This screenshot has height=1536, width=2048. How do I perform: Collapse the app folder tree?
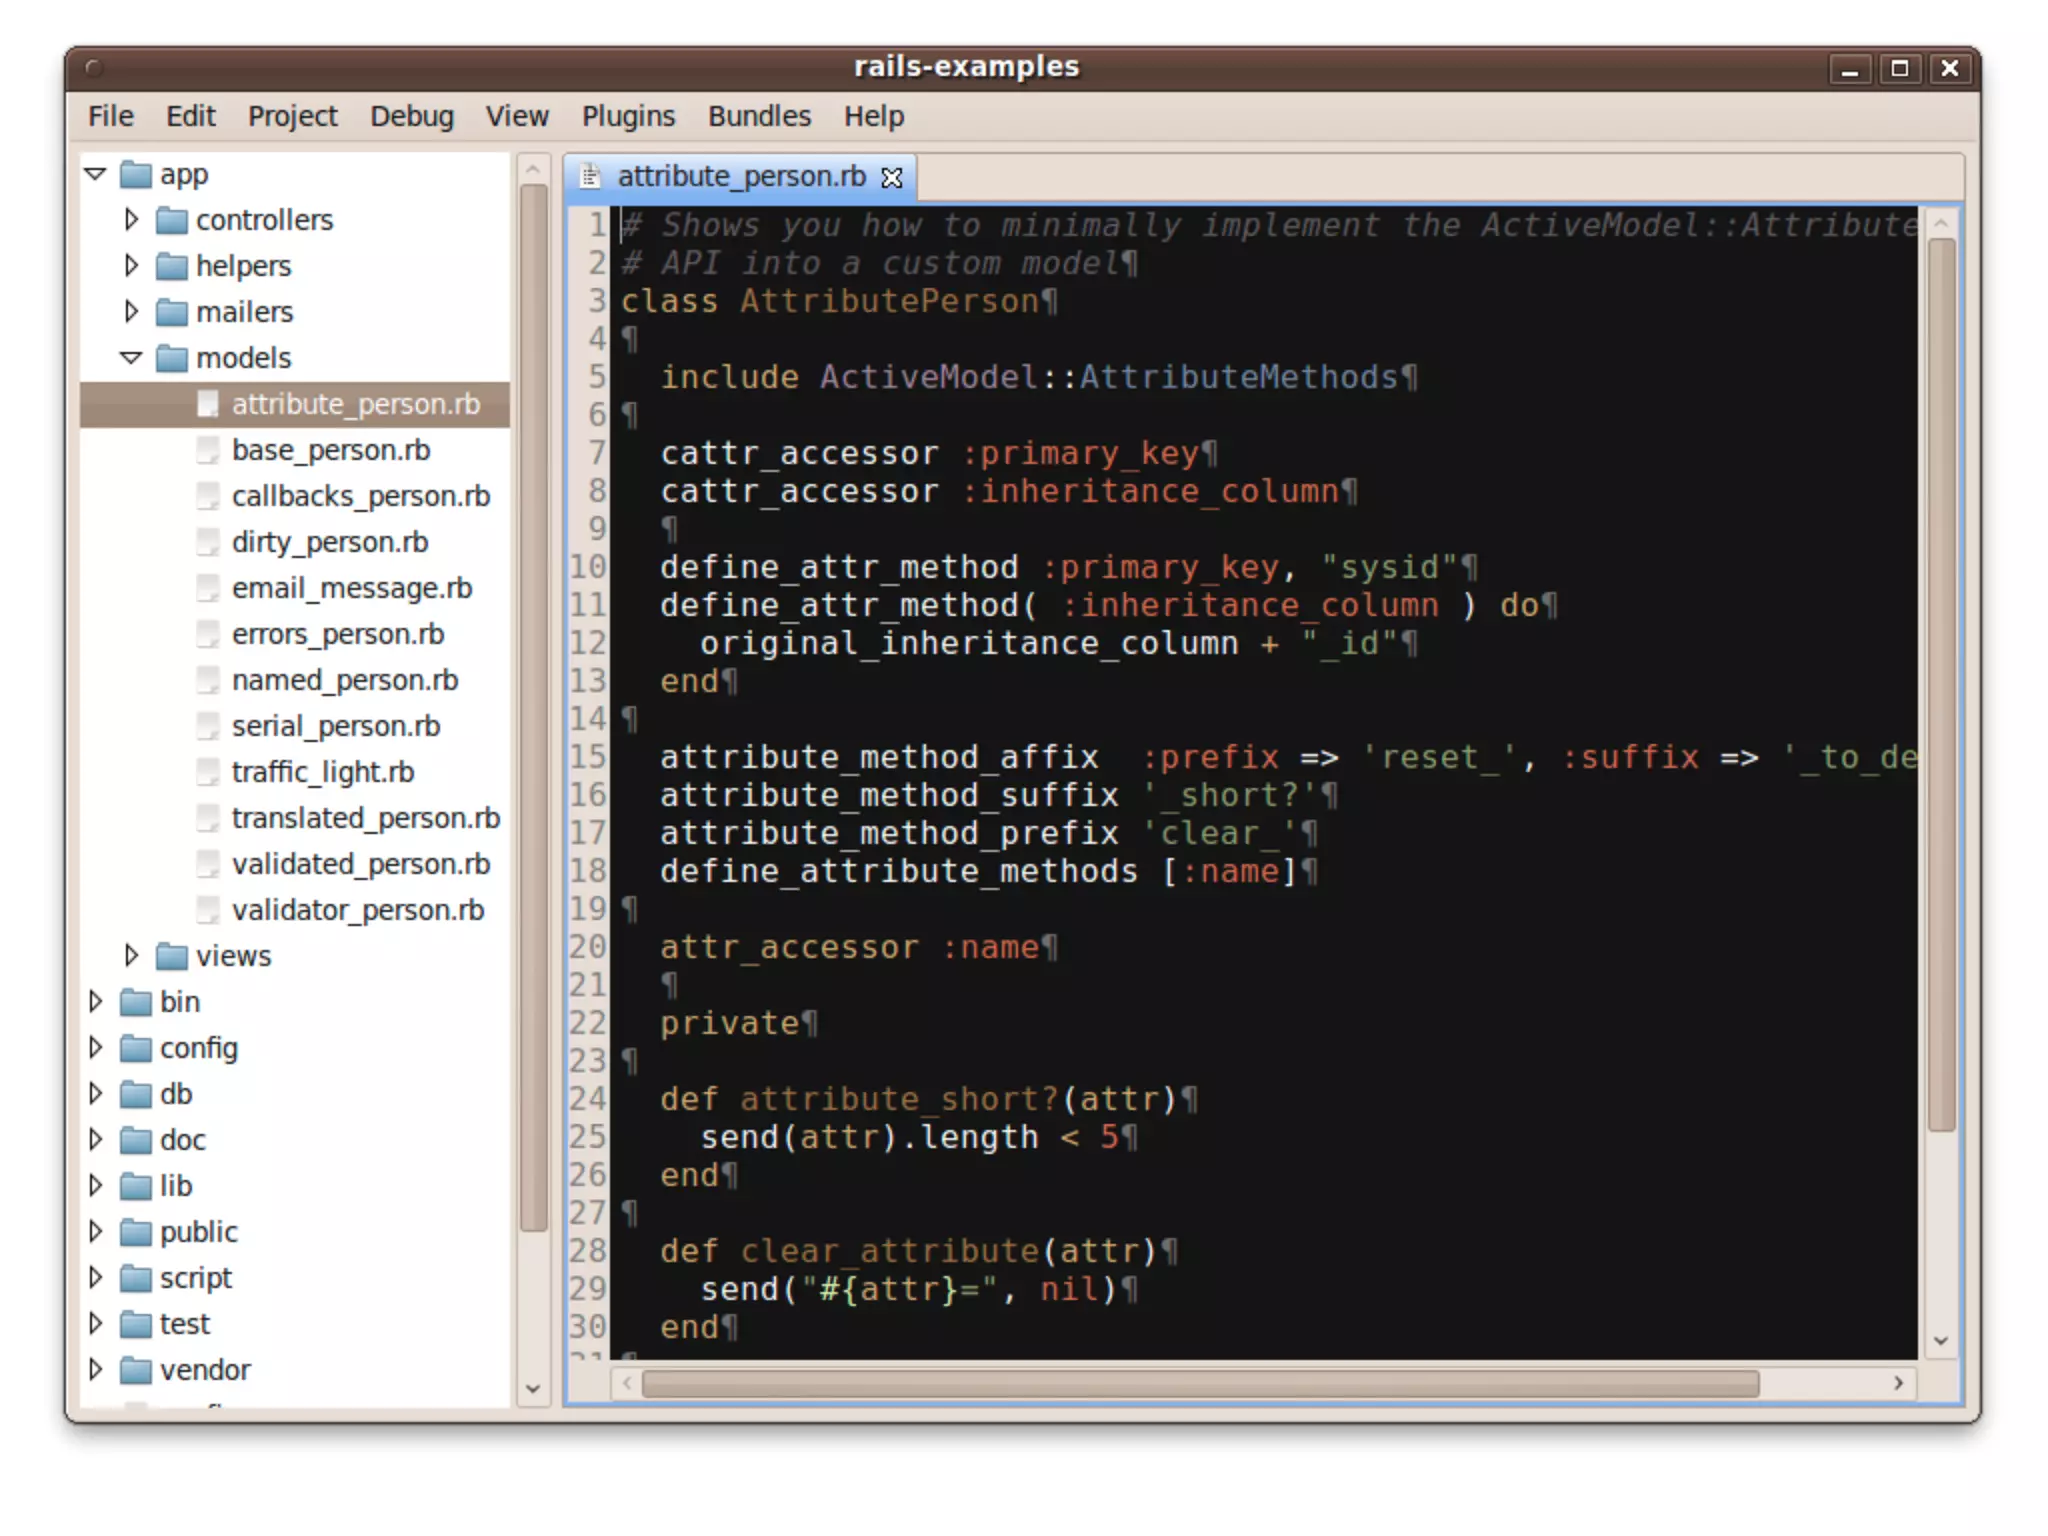96,174
